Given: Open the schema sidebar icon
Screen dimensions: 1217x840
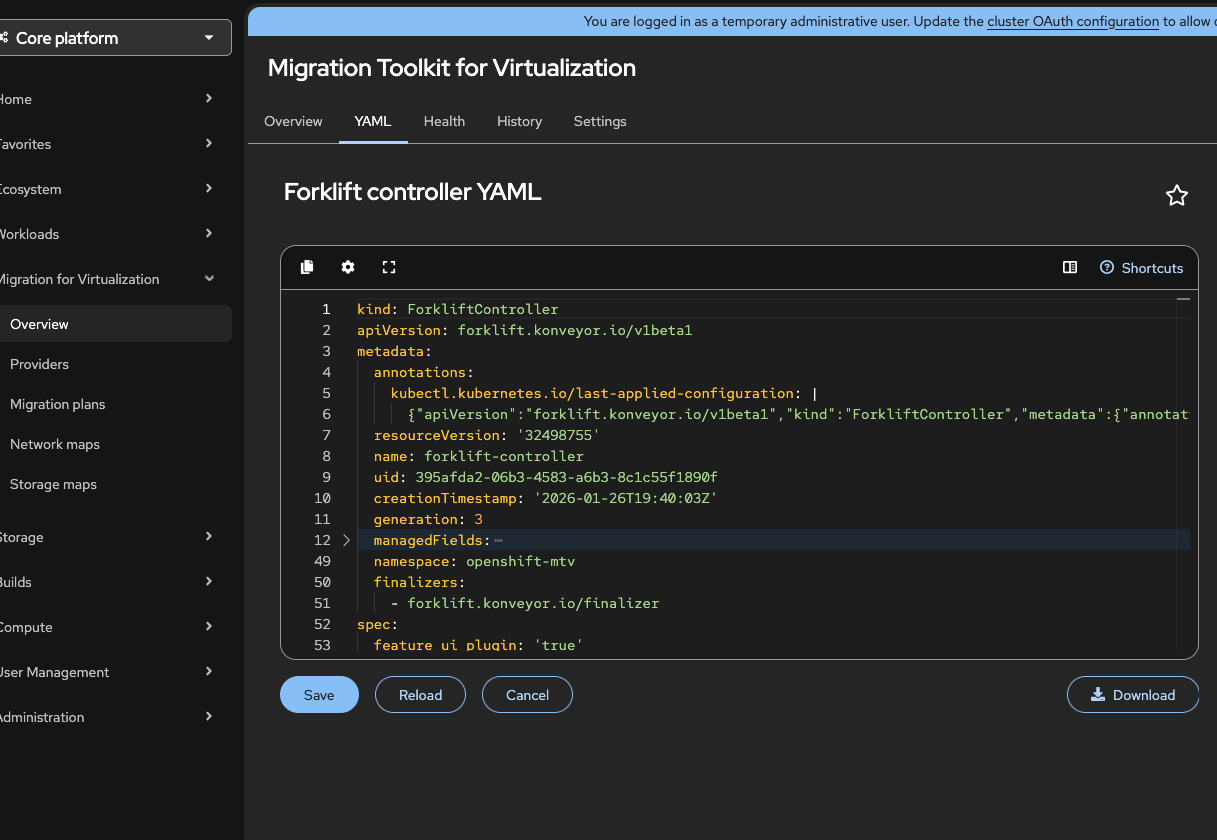Looking at the screenshot, I should [1070, 267].
